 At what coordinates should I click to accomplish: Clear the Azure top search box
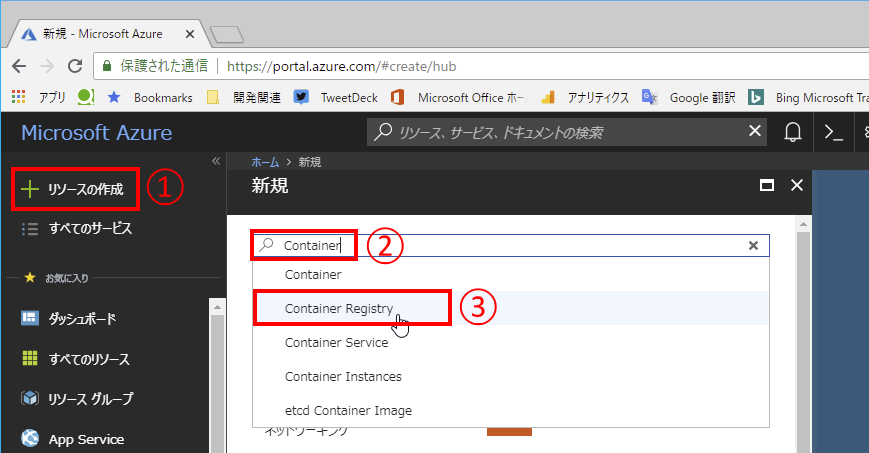pyautogui.click(x=754, y=131)
